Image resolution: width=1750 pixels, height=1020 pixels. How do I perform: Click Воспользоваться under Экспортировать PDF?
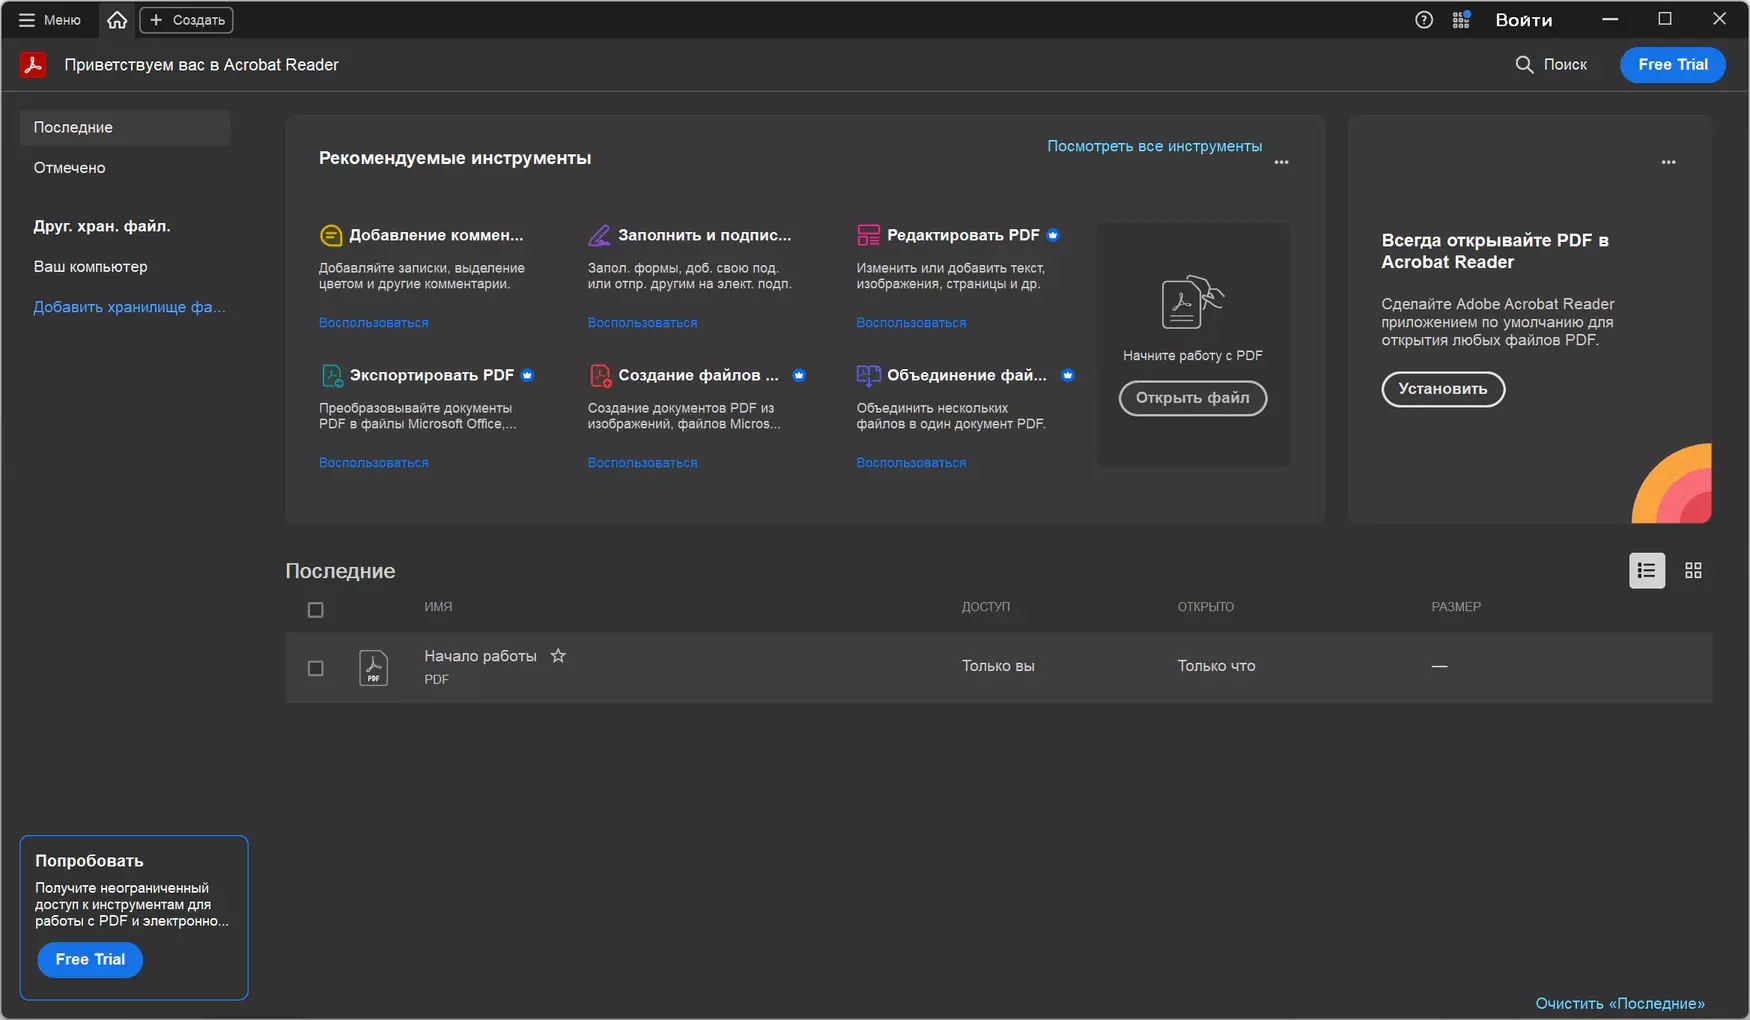click(373, 463)
